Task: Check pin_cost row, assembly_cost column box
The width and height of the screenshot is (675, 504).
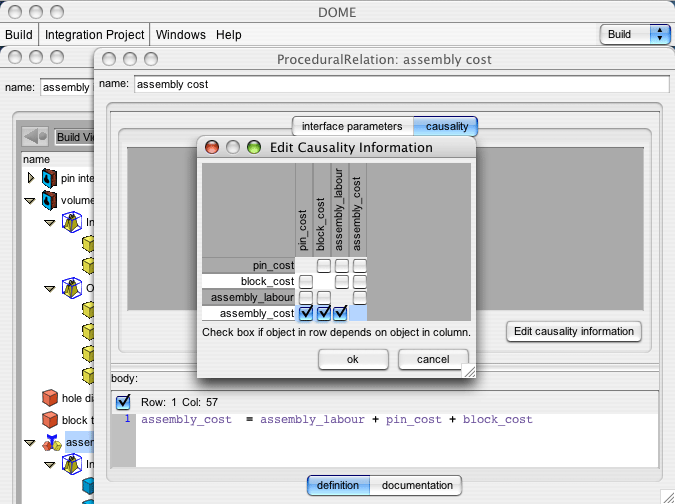Action: pos(359,266)
